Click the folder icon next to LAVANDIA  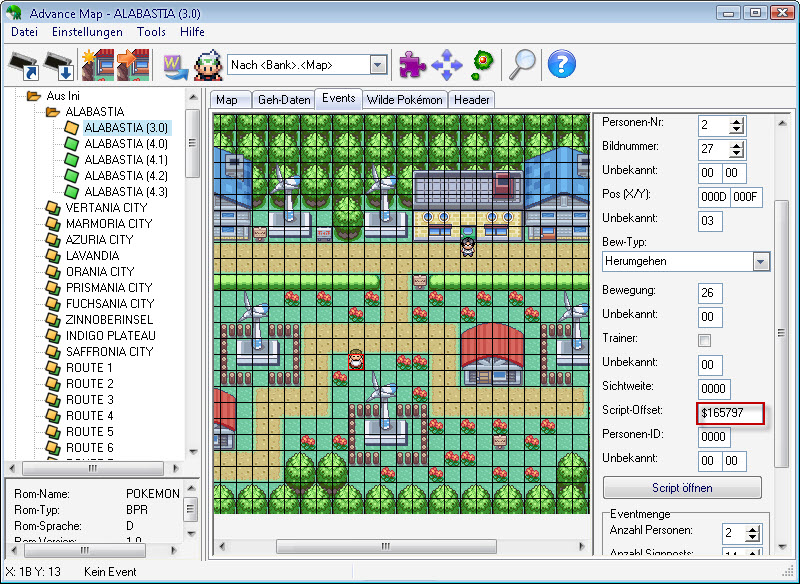(53, 256)
